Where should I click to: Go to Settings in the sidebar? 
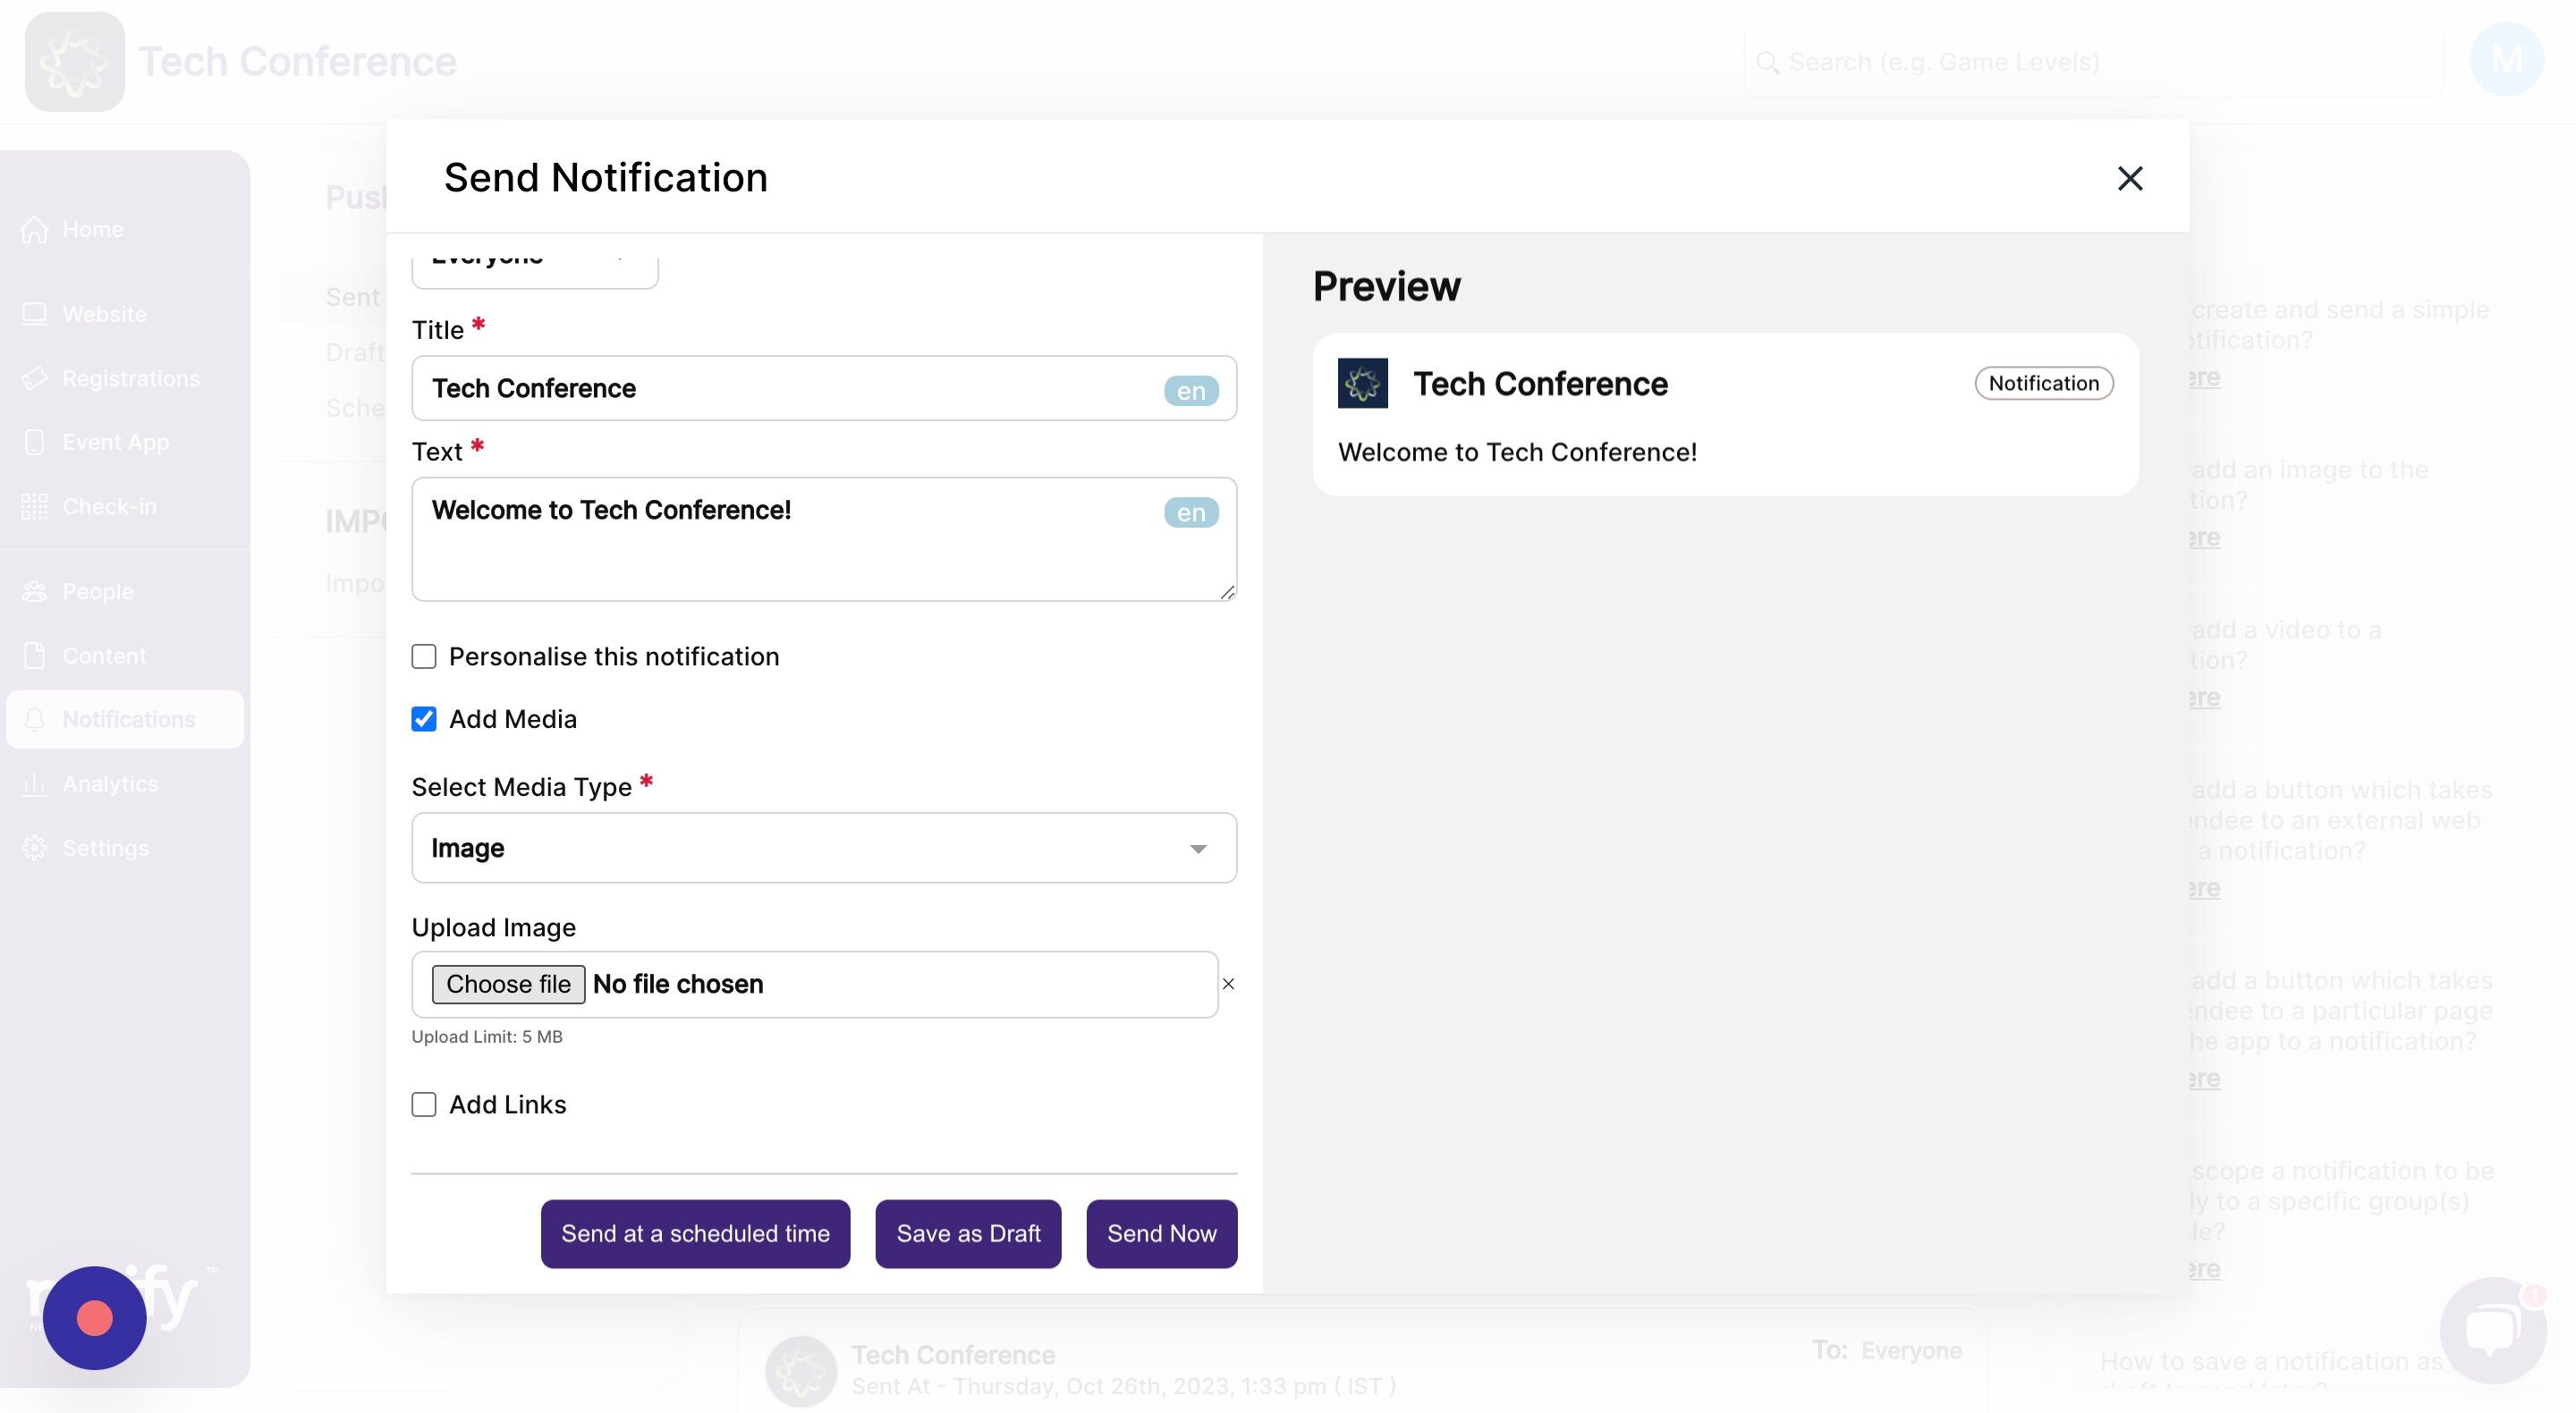105,847
